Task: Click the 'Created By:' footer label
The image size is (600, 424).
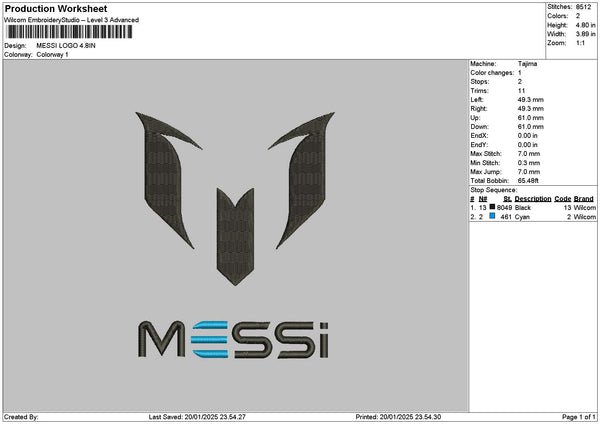Action: (21, 417)
